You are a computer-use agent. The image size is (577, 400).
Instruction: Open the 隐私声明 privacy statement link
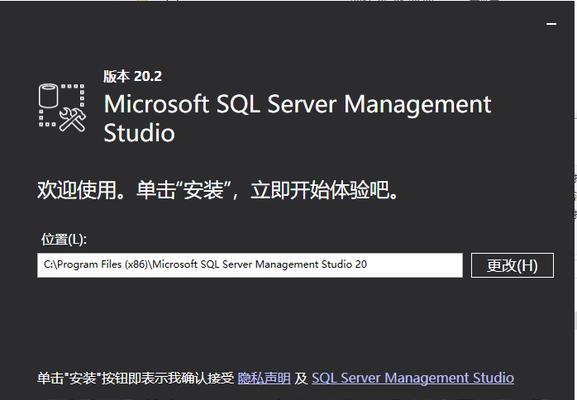(264, 378)
